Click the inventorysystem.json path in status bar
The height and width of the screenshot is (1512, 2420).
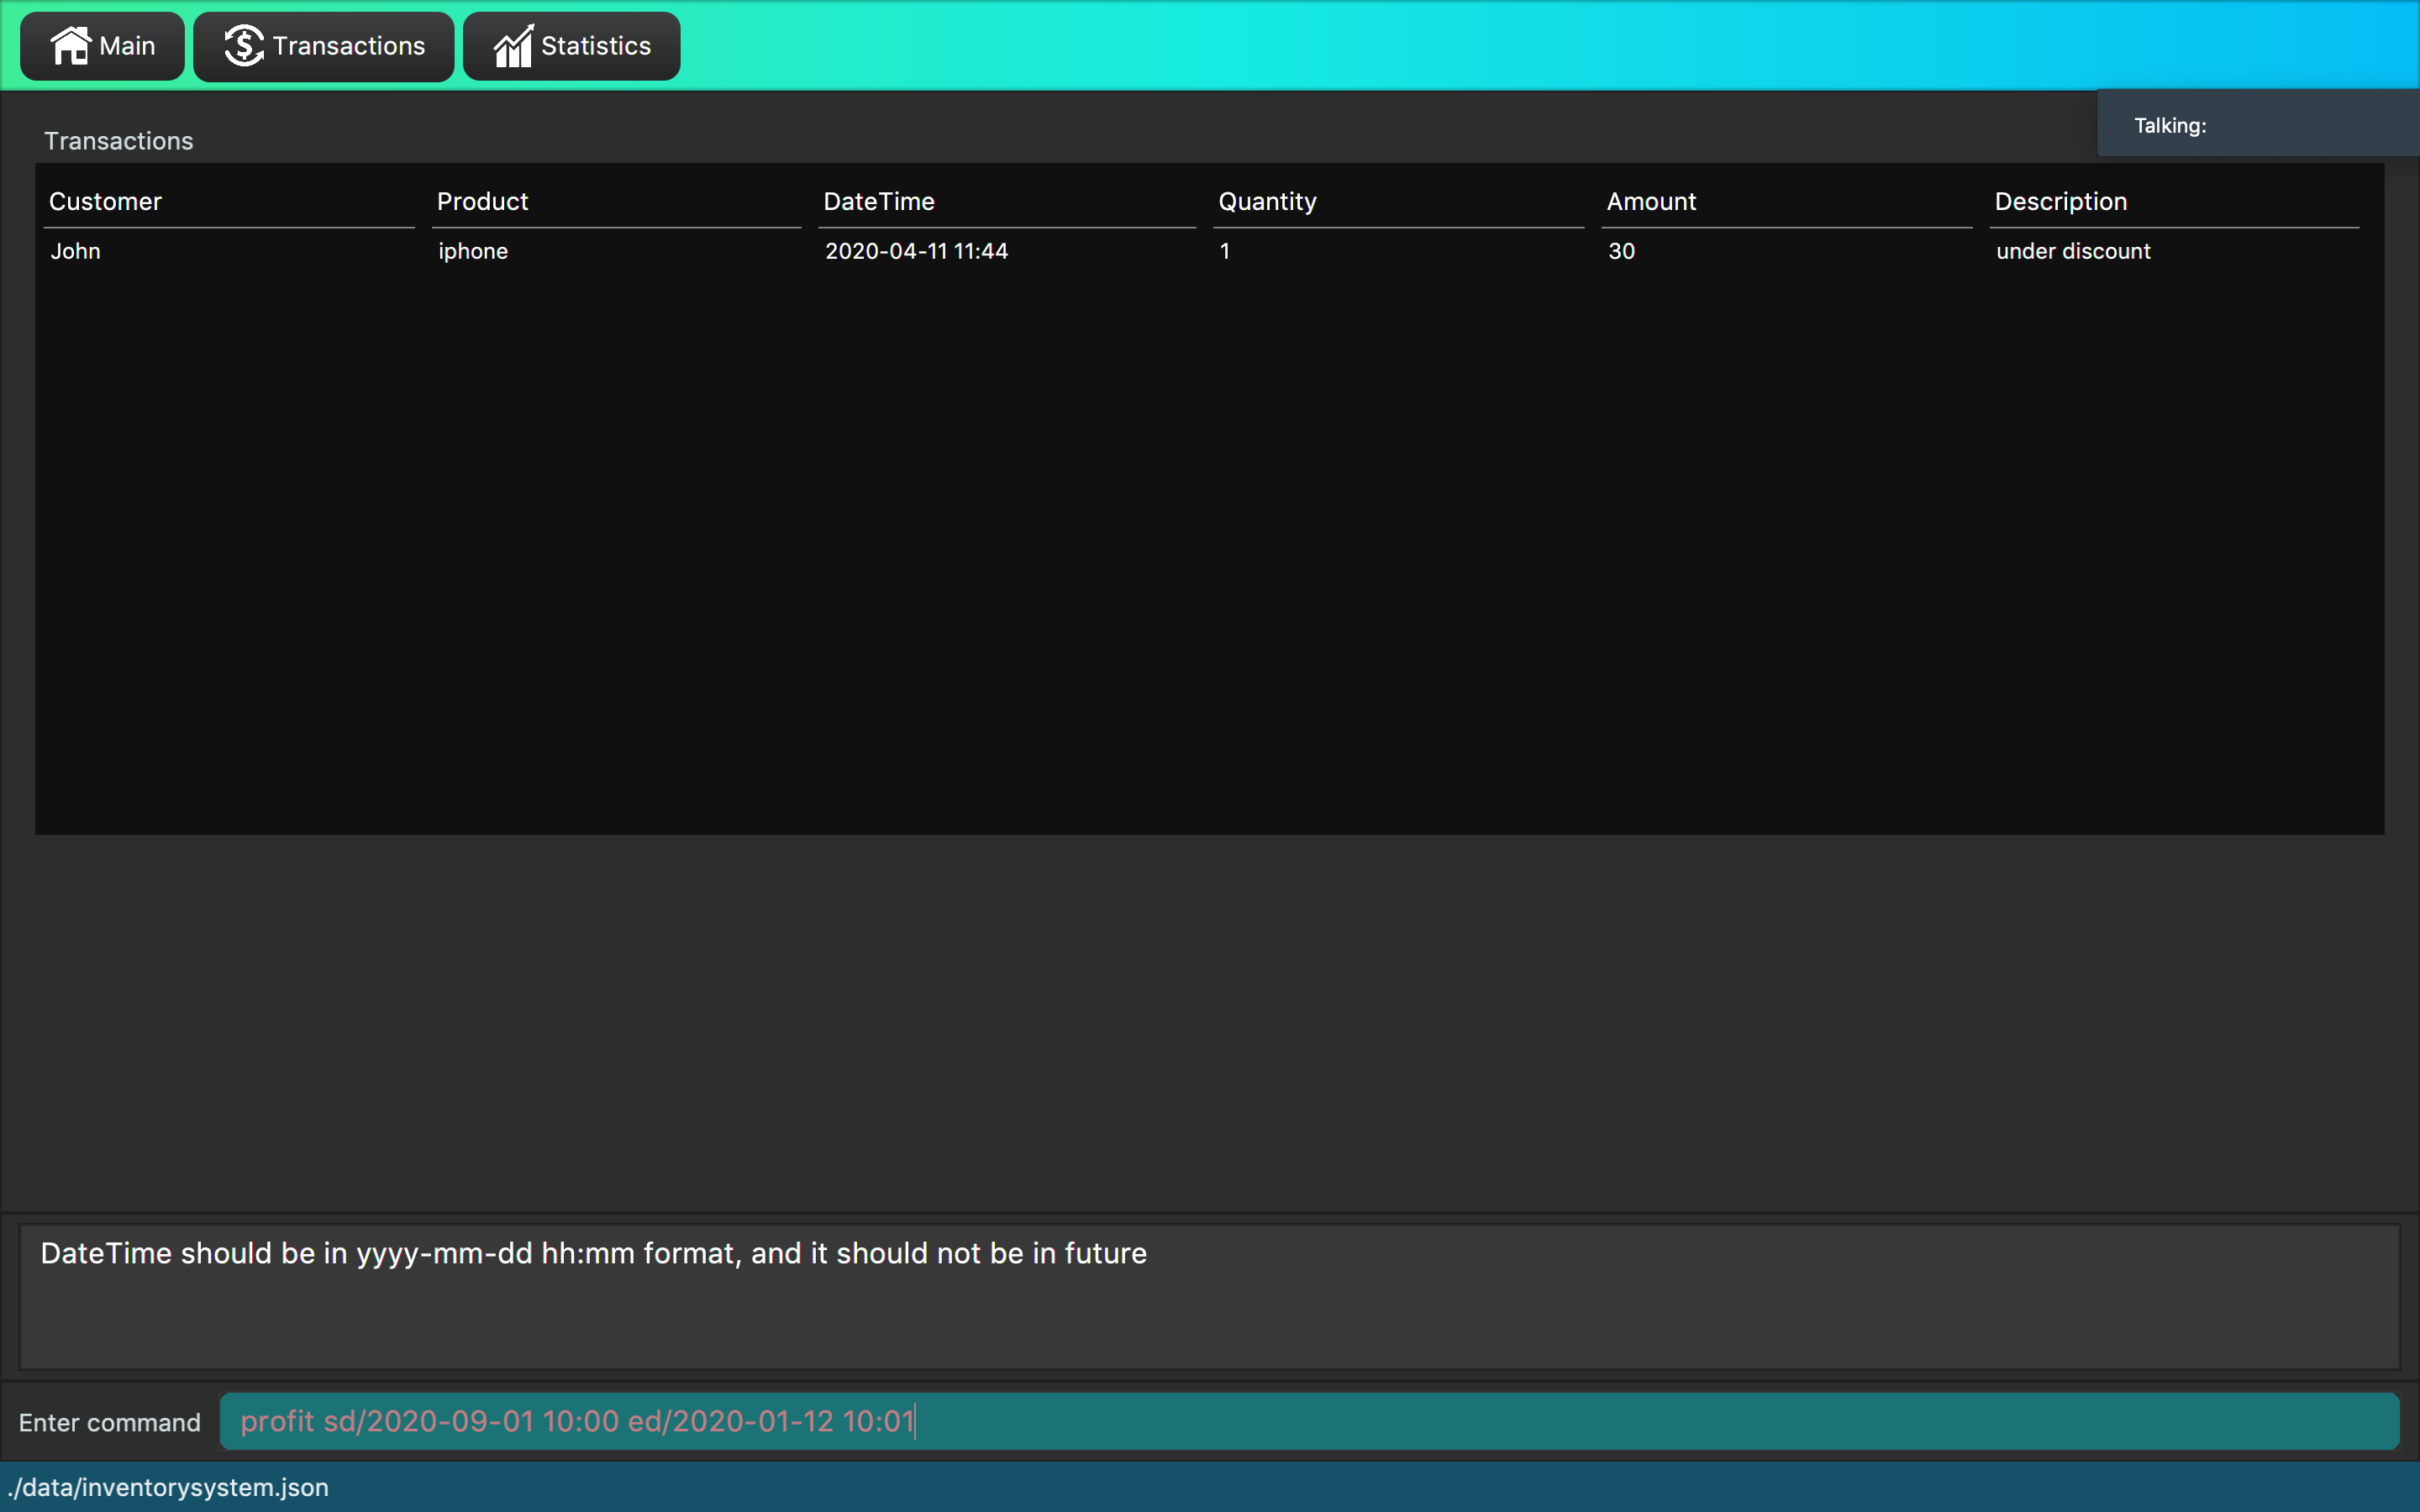[168, 1487]
